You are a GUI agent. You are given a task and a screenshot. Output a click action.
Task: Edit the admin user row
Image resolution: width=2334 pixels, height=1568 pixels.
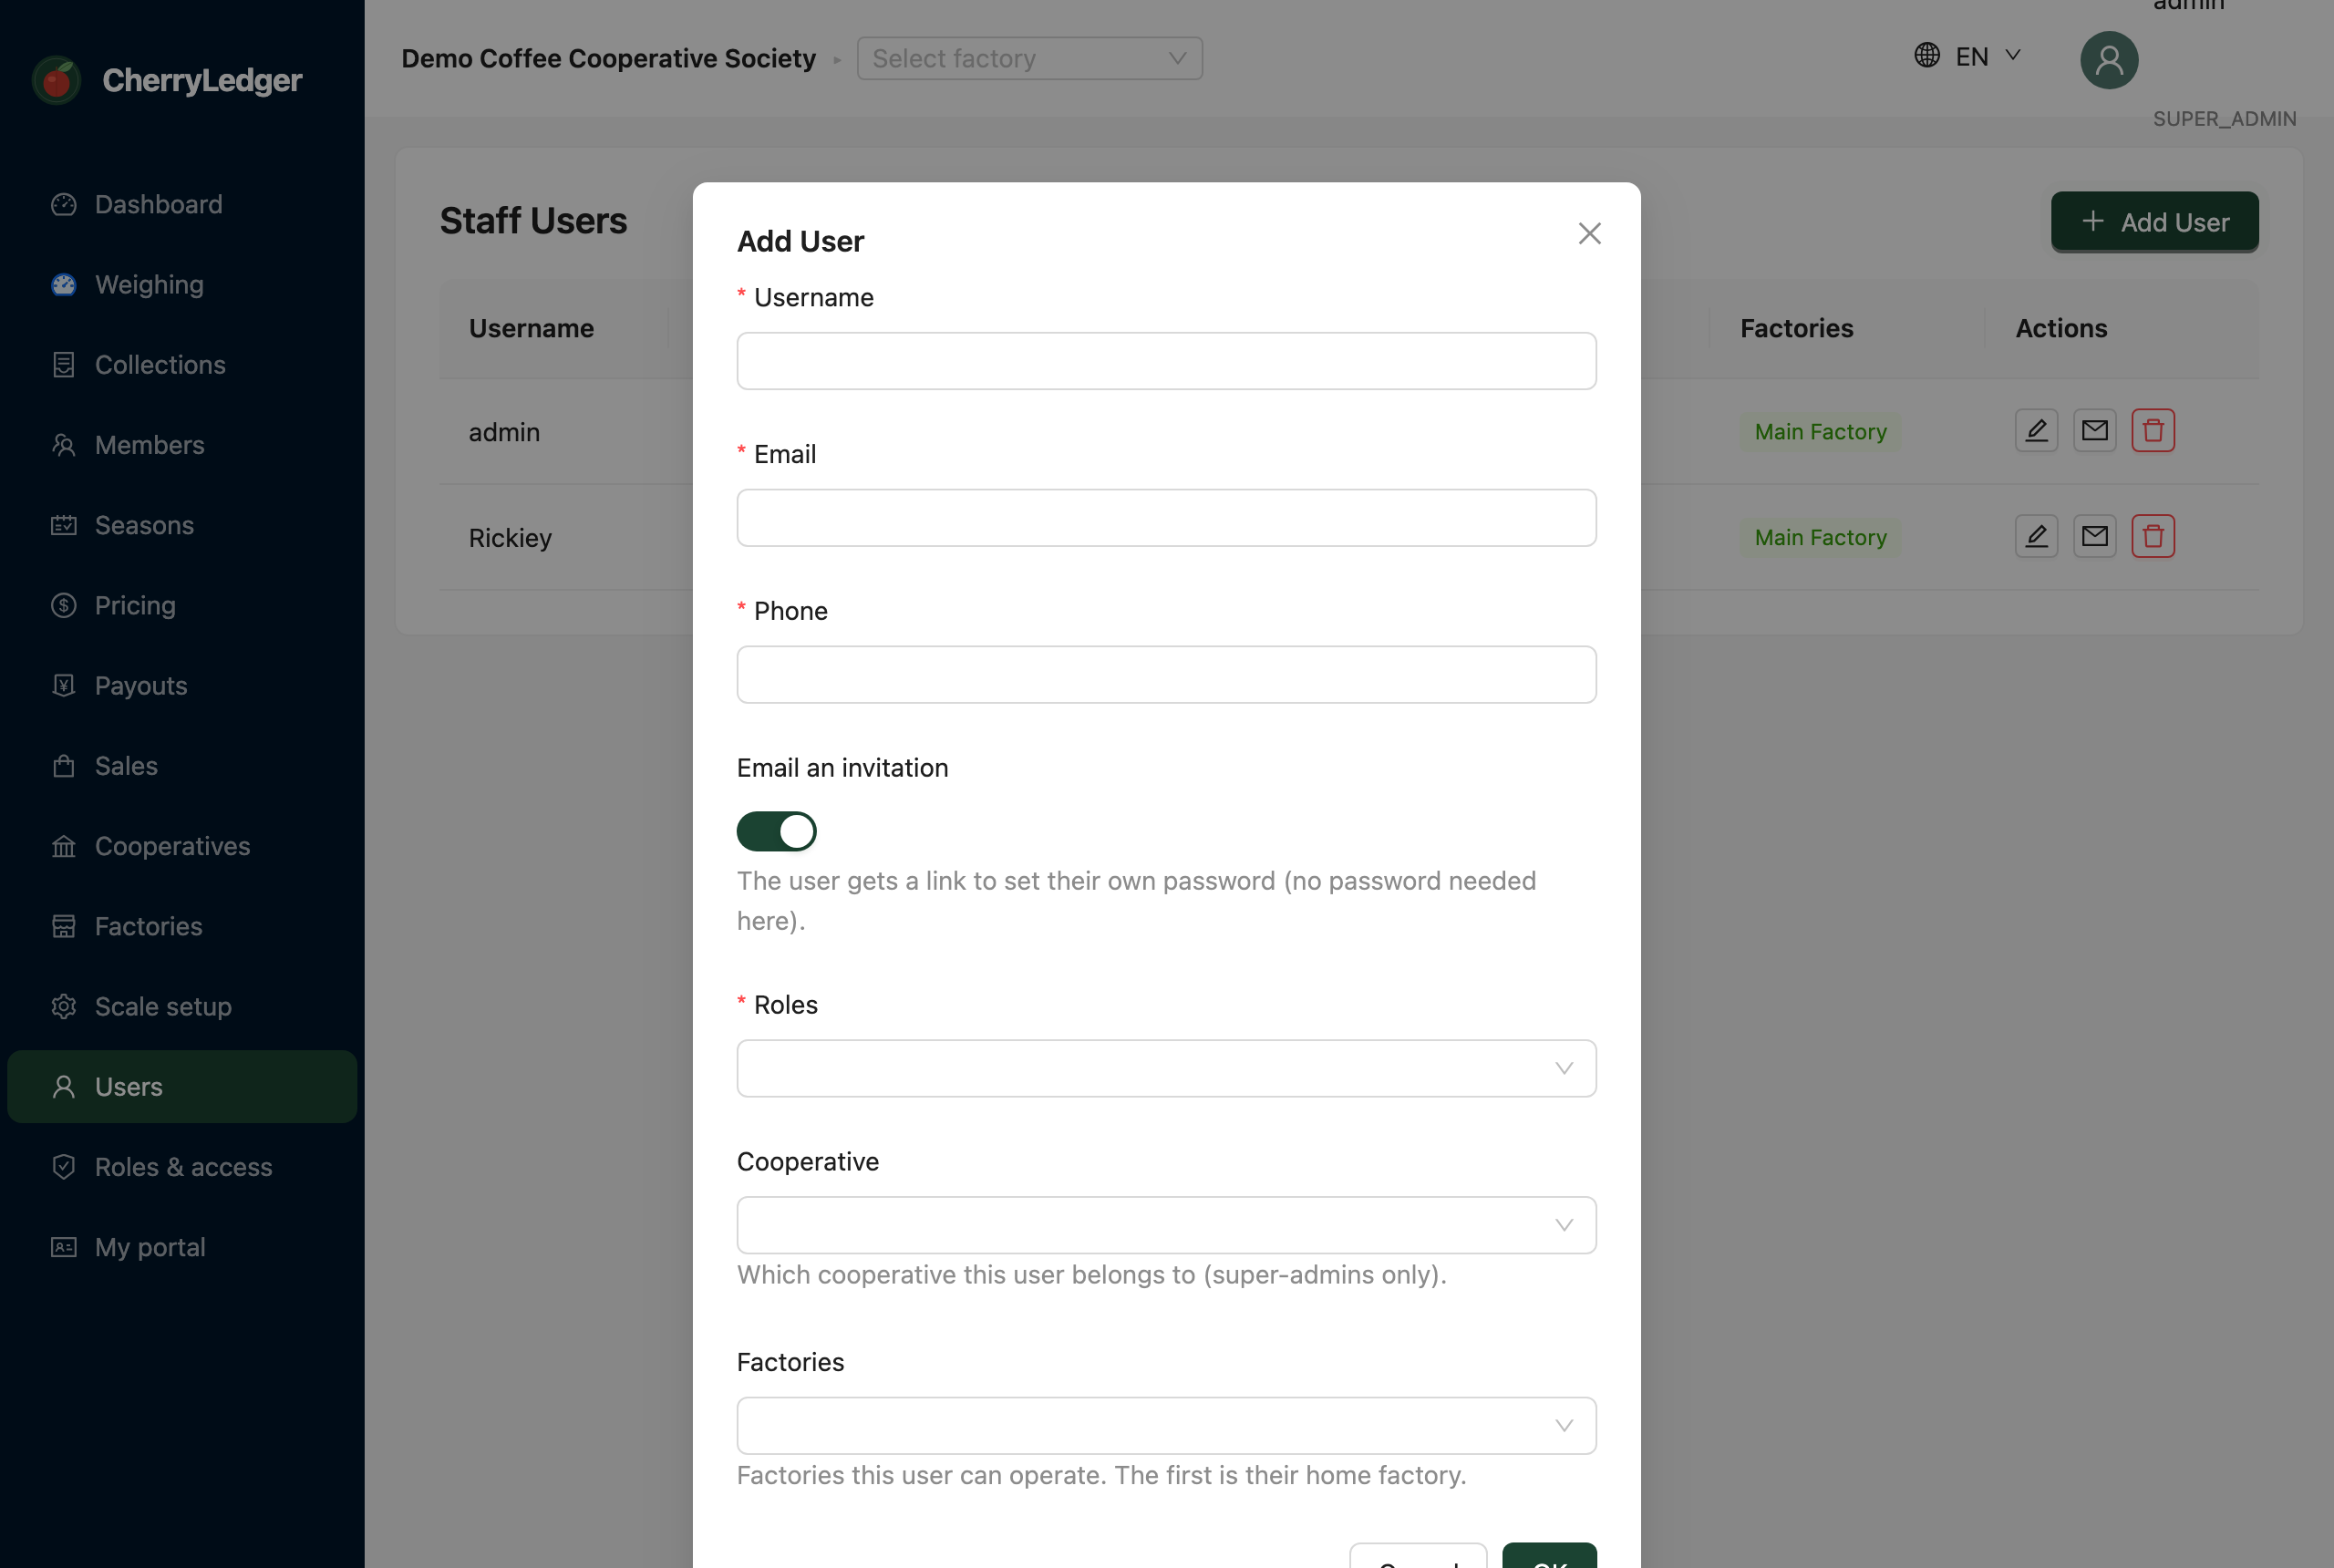(x=2036, y=431)
